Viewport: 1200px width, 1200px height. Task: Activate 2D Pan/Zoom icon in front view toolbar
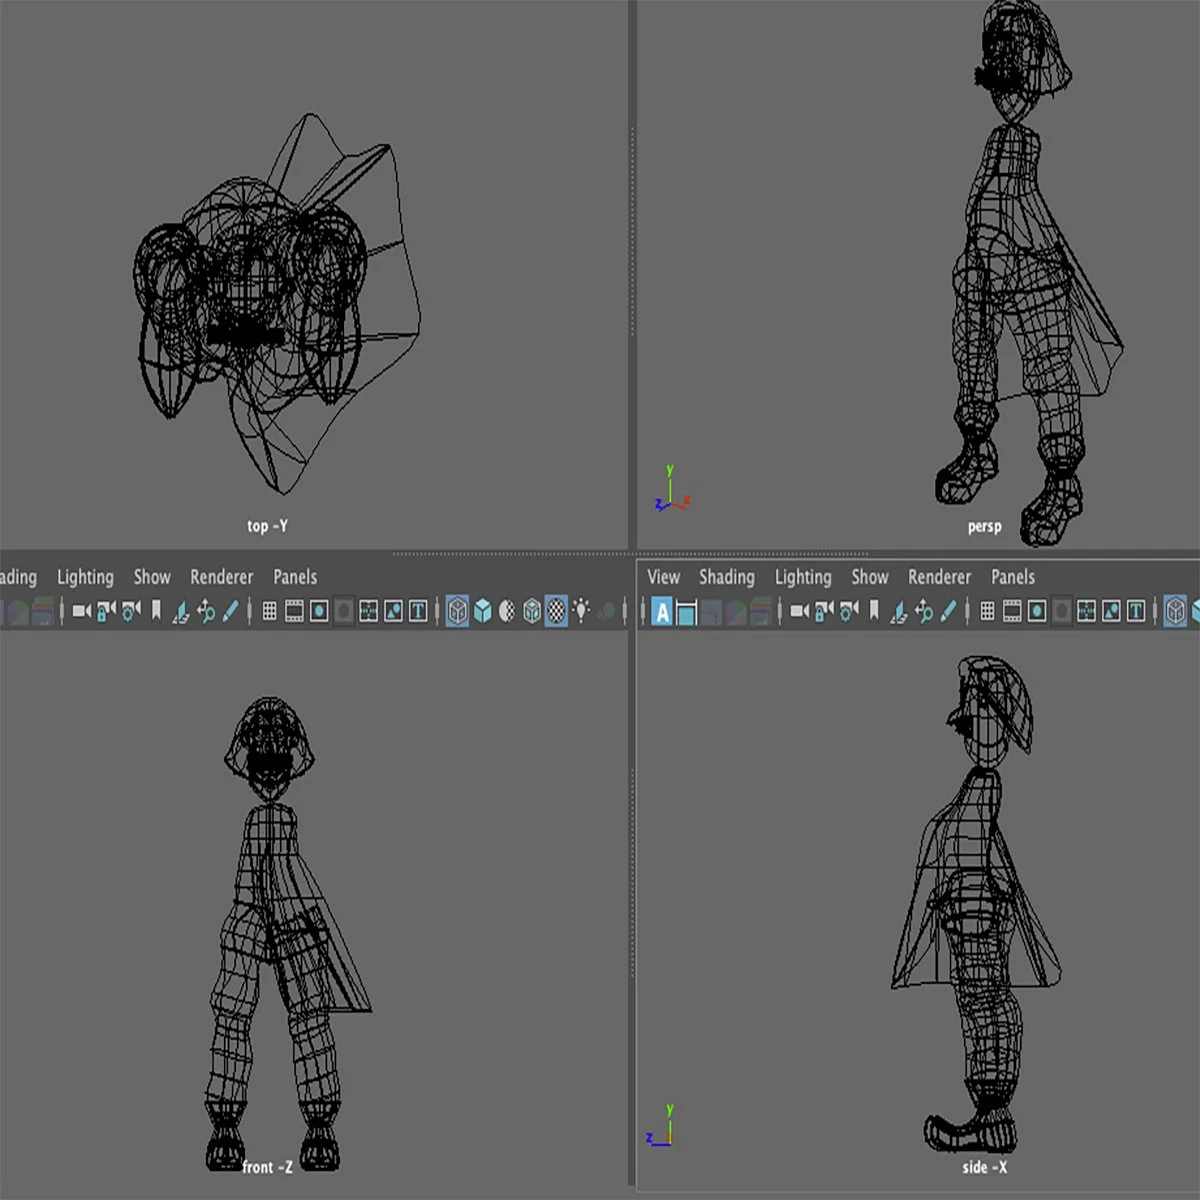205,611
